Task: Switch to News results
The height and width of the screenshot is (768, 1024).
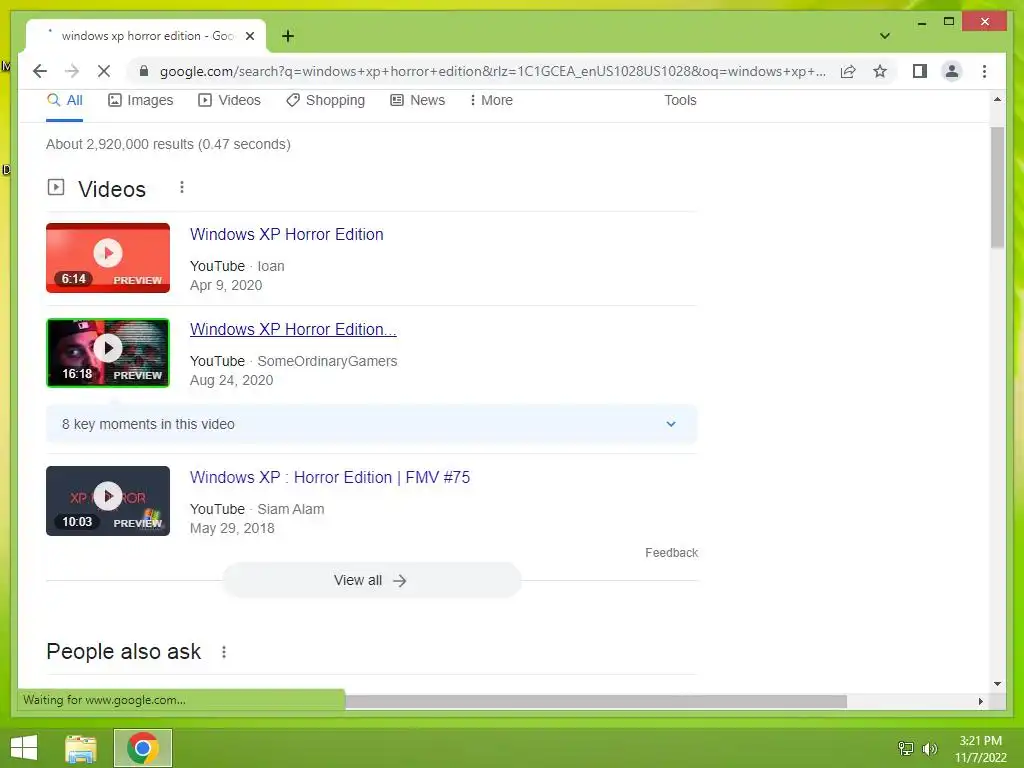Action: click(417, 101)
